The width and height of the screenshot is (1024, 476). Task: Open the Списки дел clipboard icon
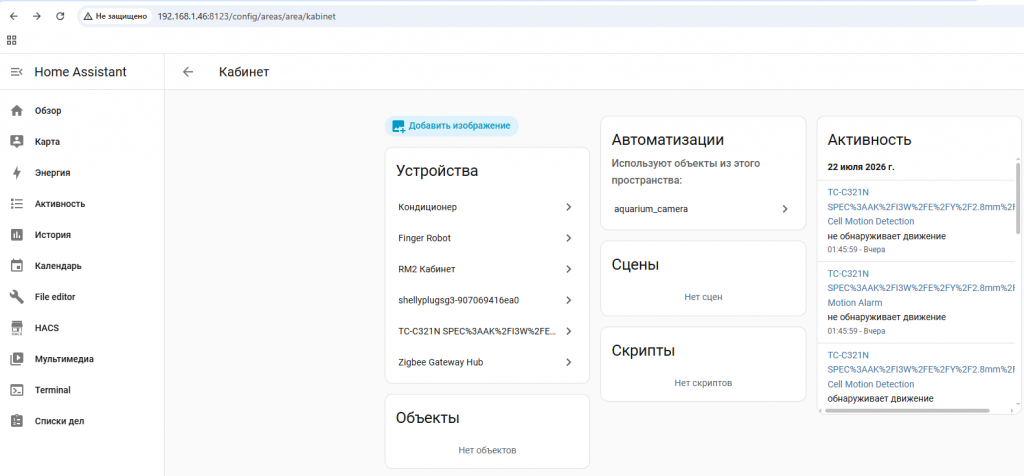17,421
